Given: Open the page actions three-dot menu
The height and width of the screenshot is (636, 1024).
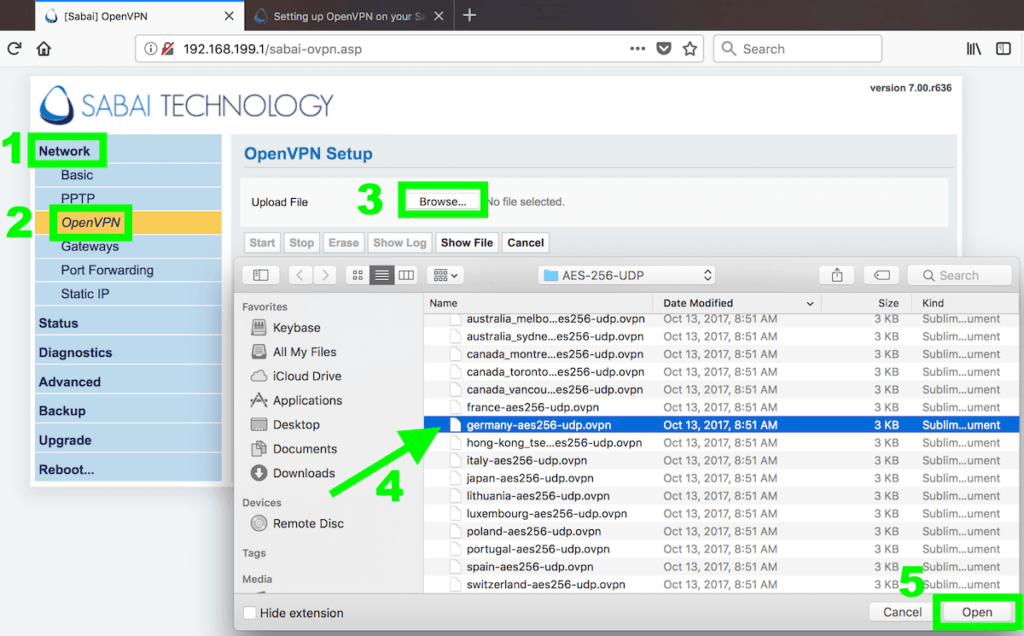Looking at the screenshot, I should point(637,48).
